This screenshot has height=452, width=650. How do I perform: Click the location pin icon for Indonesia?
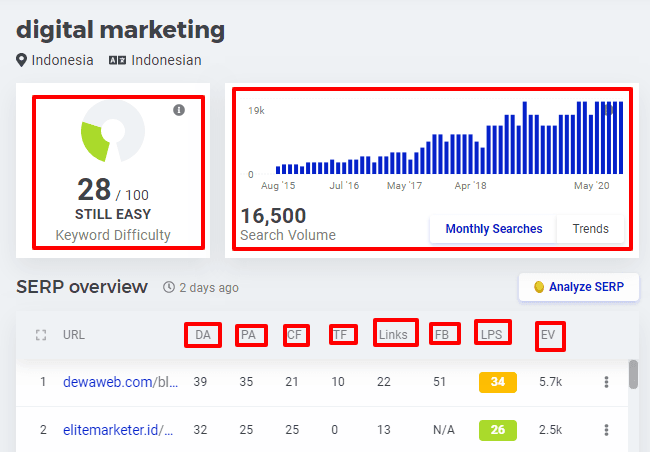click(22, 60)
